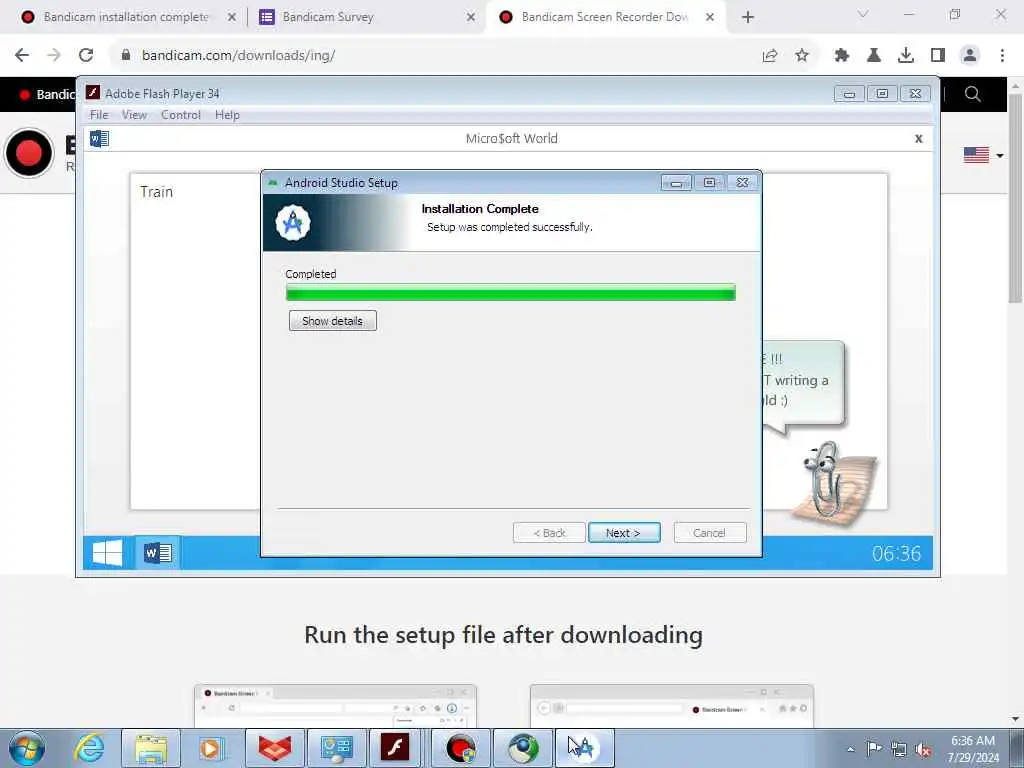The image size is (1024, 768).
Task: Open File menu in Adobe Flash Player
Action: pos(99,115)
